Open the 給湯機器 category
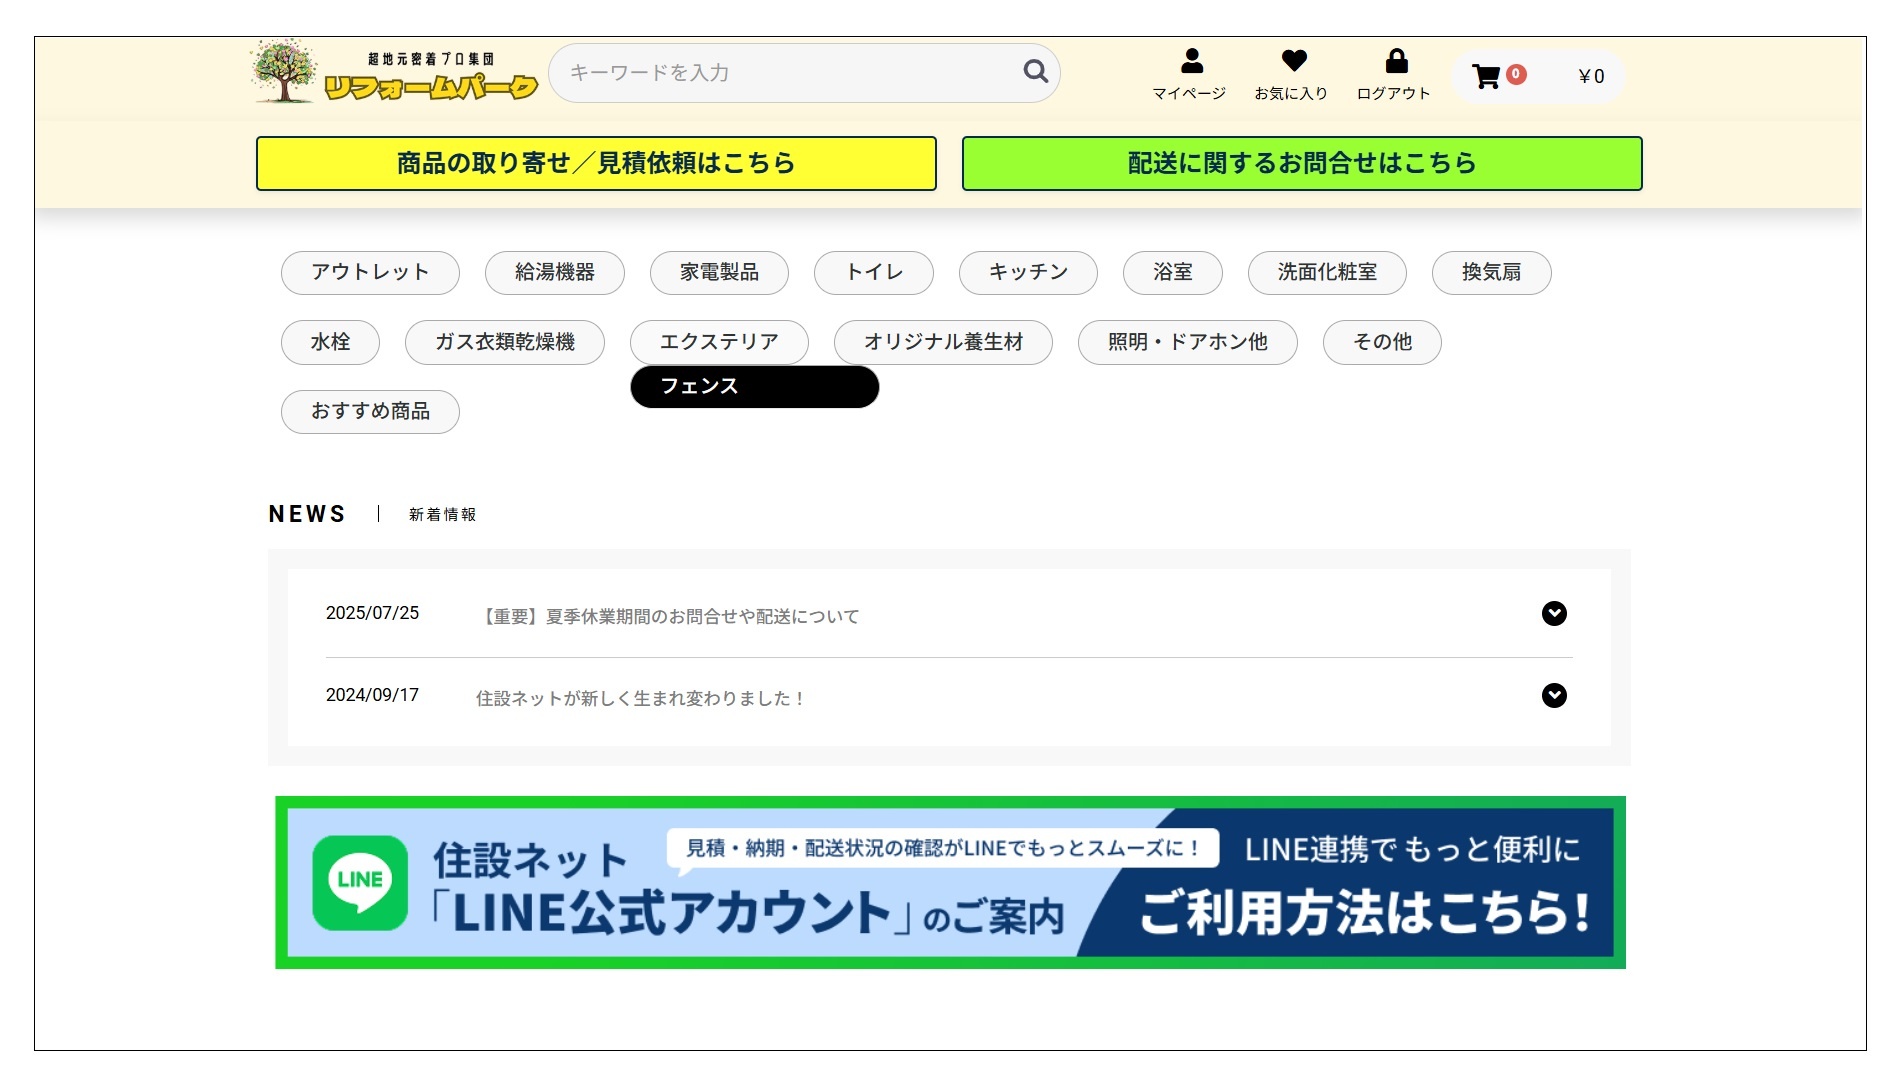The image size is (1897, 1089). (x=554, y=272)
